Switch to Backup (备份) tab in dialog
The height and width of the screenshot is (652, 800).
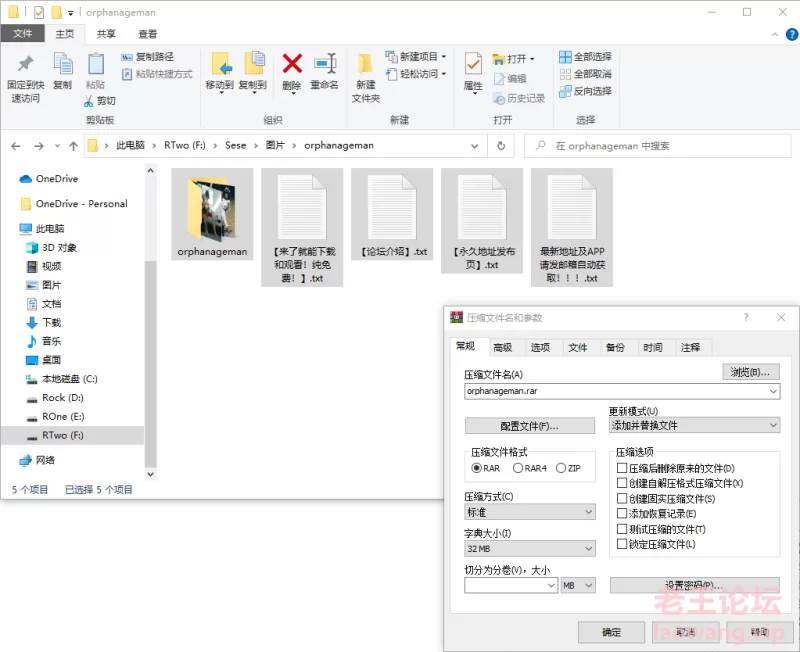[x=615, y=347]
